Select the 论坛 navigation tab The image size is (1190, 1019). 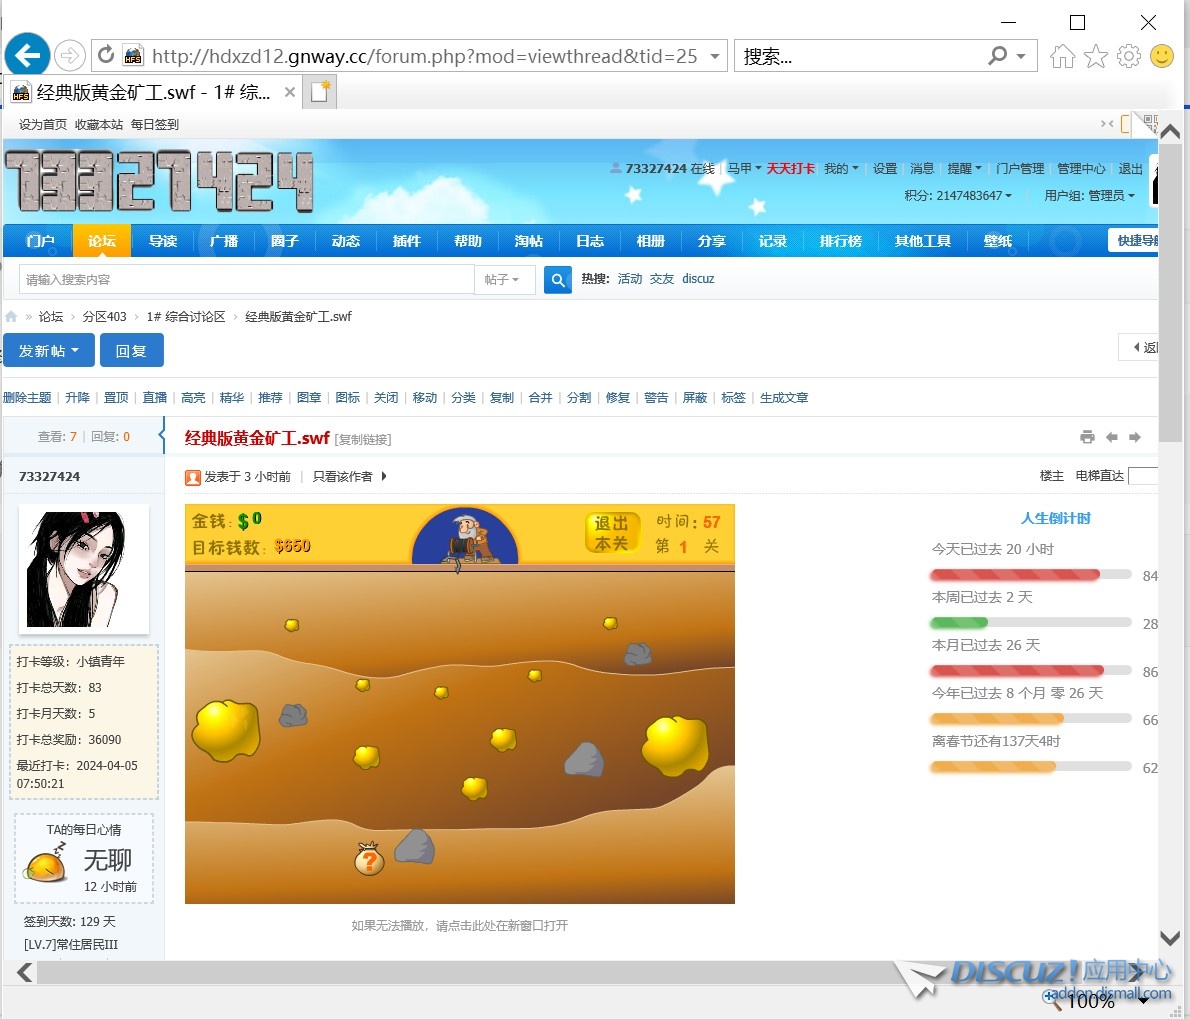[x=102, y=241]
